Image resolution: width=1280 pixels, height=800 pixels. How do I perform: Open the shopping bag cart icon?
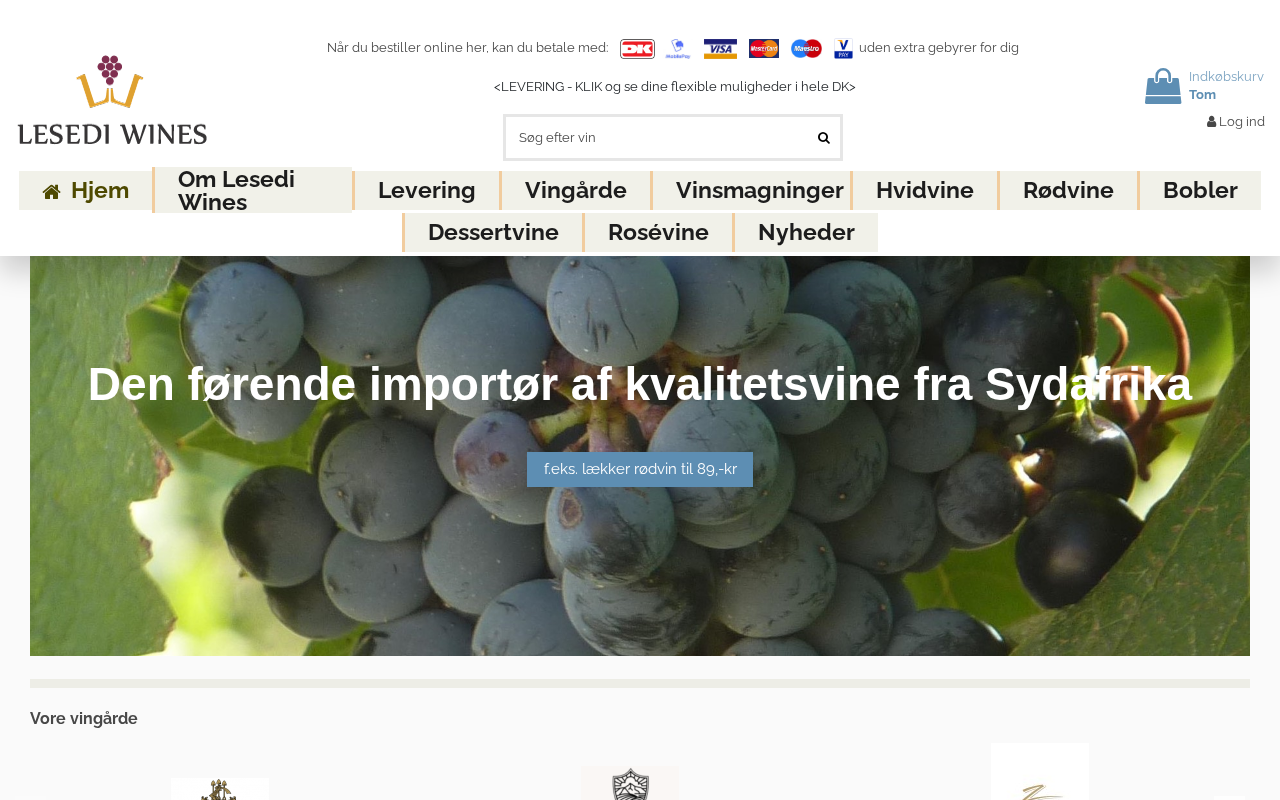click(1163, 86)
